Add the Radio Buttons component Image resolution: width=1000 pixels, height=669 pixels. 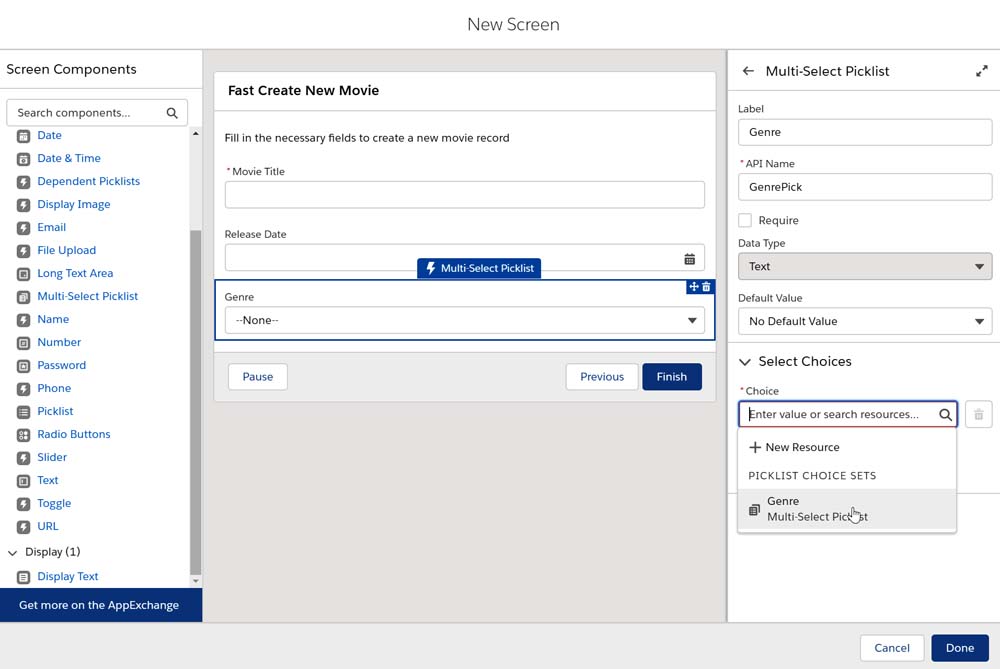pyautogui.click(x=73, y=434)
